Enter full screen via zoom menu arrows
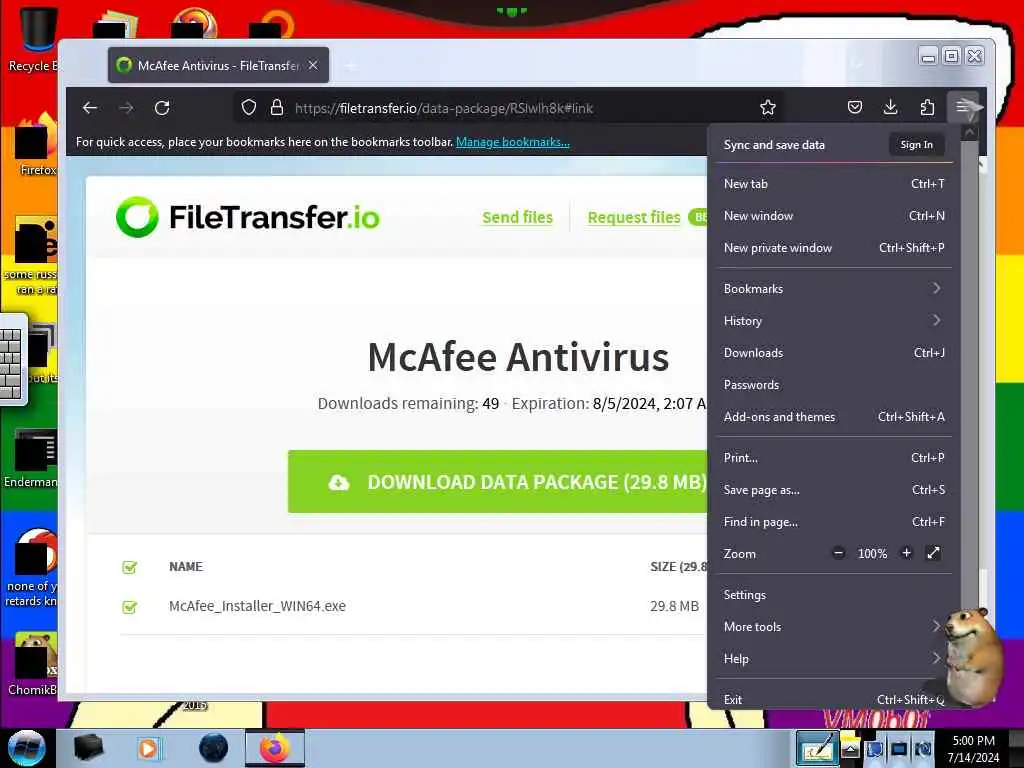Viewport: 1024px width, 768px height. tap(933, 553)
